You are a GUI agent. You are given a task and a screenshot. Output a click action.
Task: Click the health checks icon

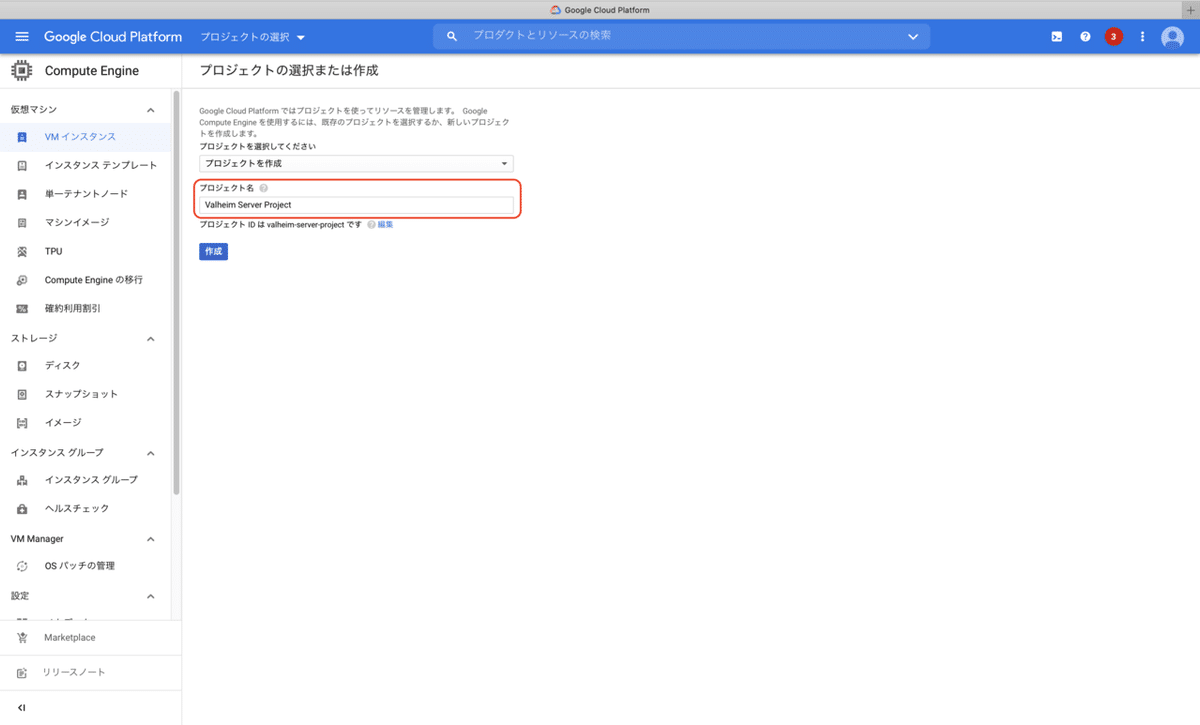pyautogui.click(x=22, y=509)
